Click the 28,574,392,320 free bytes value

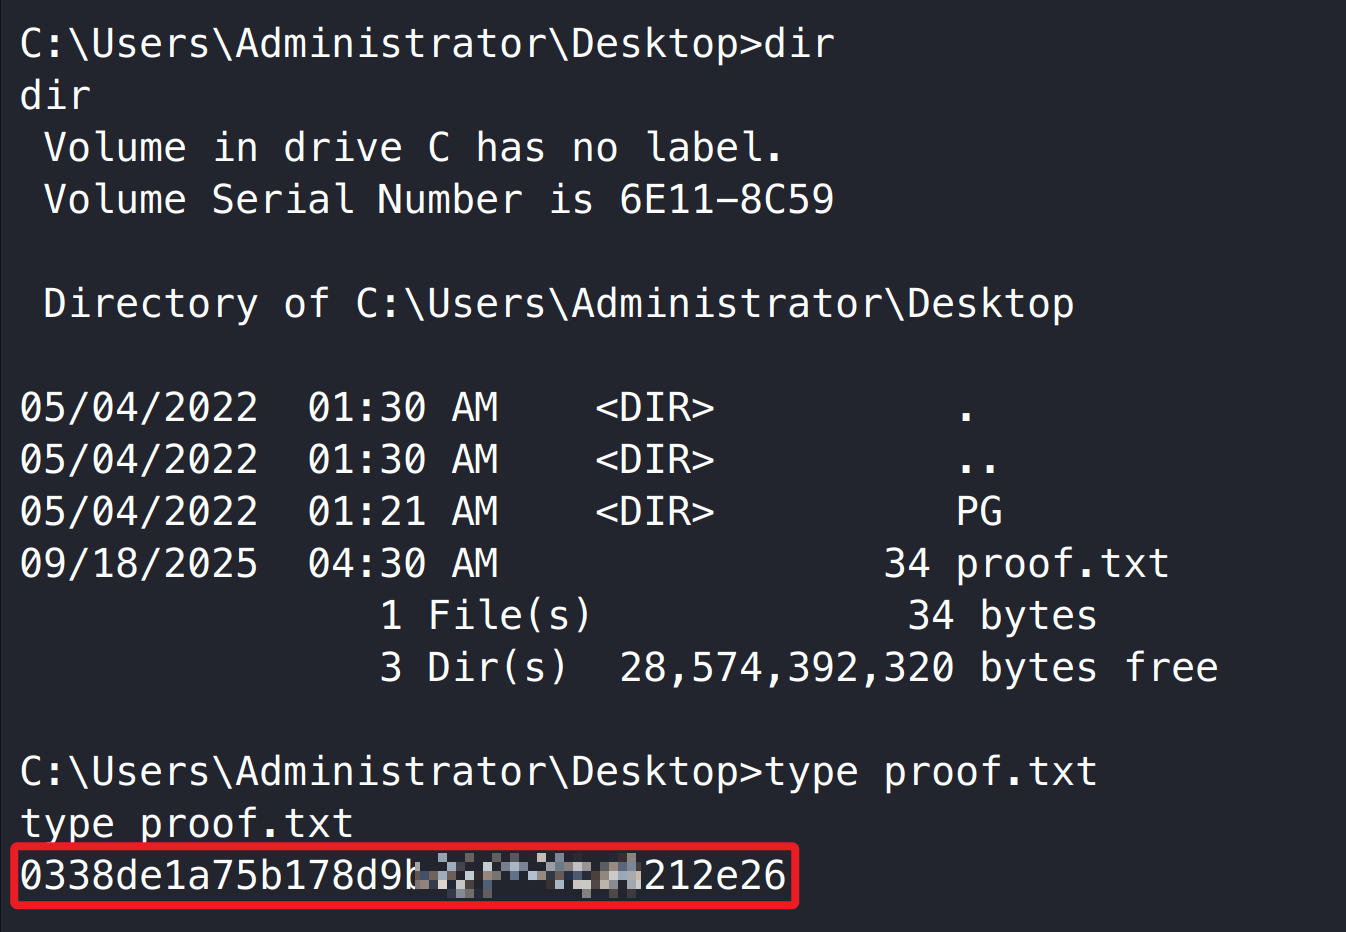pyautogui.click(x=786, y=668)
